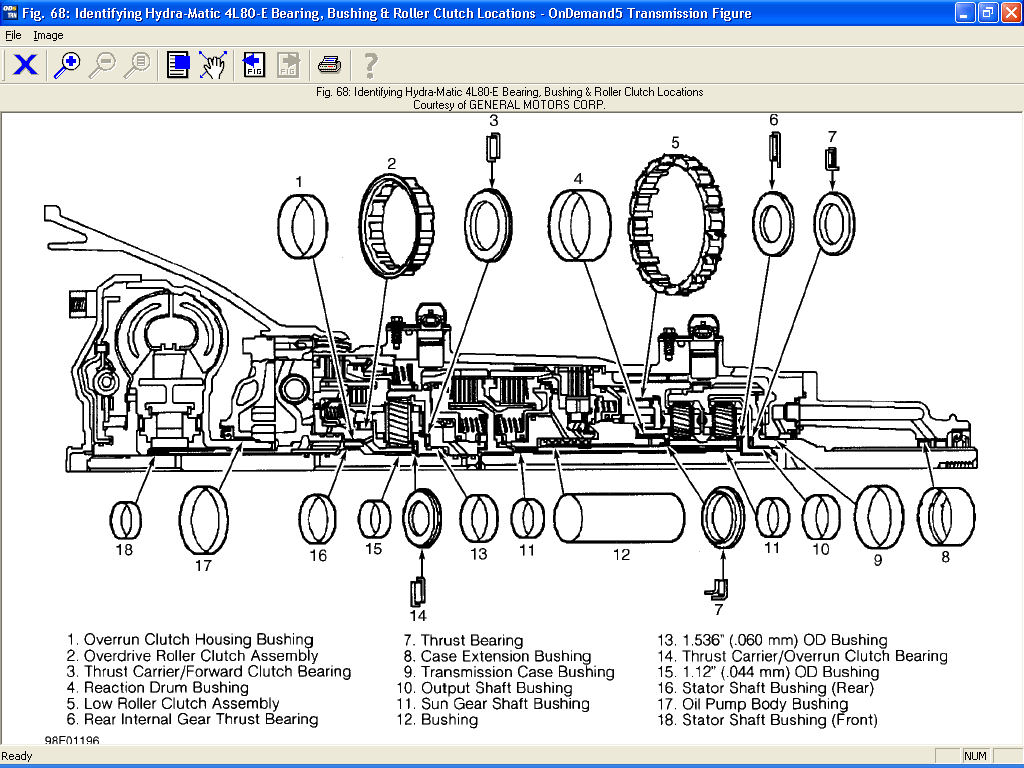The width and height of the screenshot is (1024, 768).
Task: Click the figure code '98E01196'
Action: [x=72, y=741]
